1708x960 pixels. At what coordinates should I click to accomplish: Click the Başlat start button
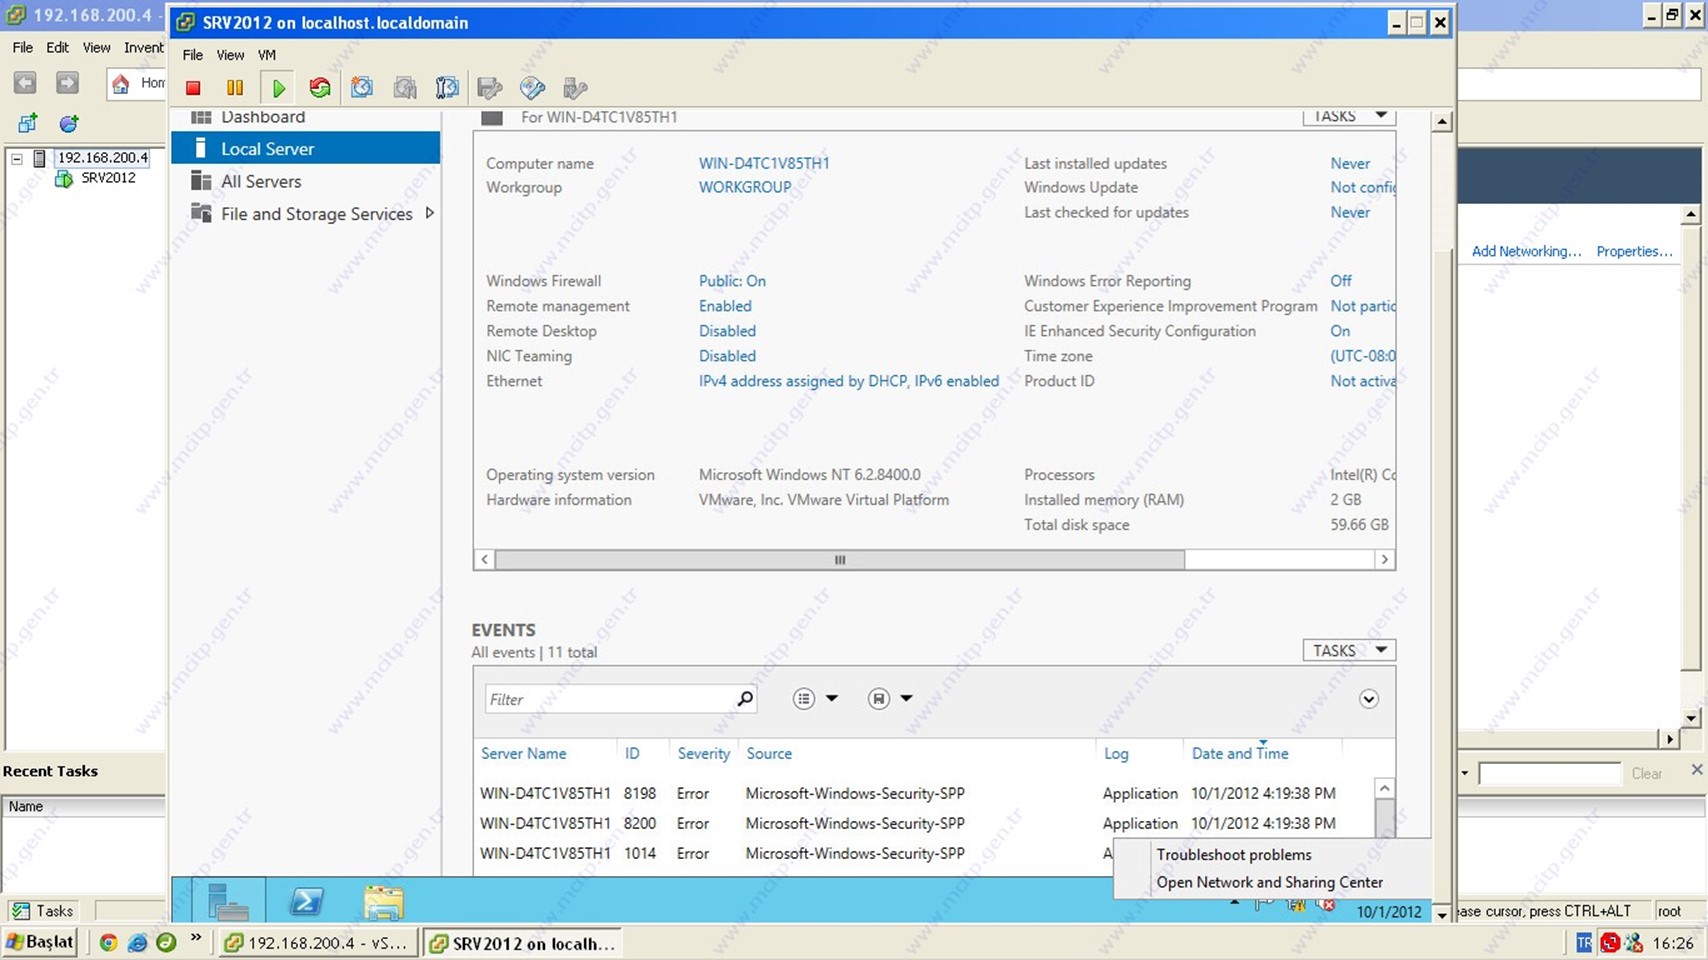click(40, 942)
